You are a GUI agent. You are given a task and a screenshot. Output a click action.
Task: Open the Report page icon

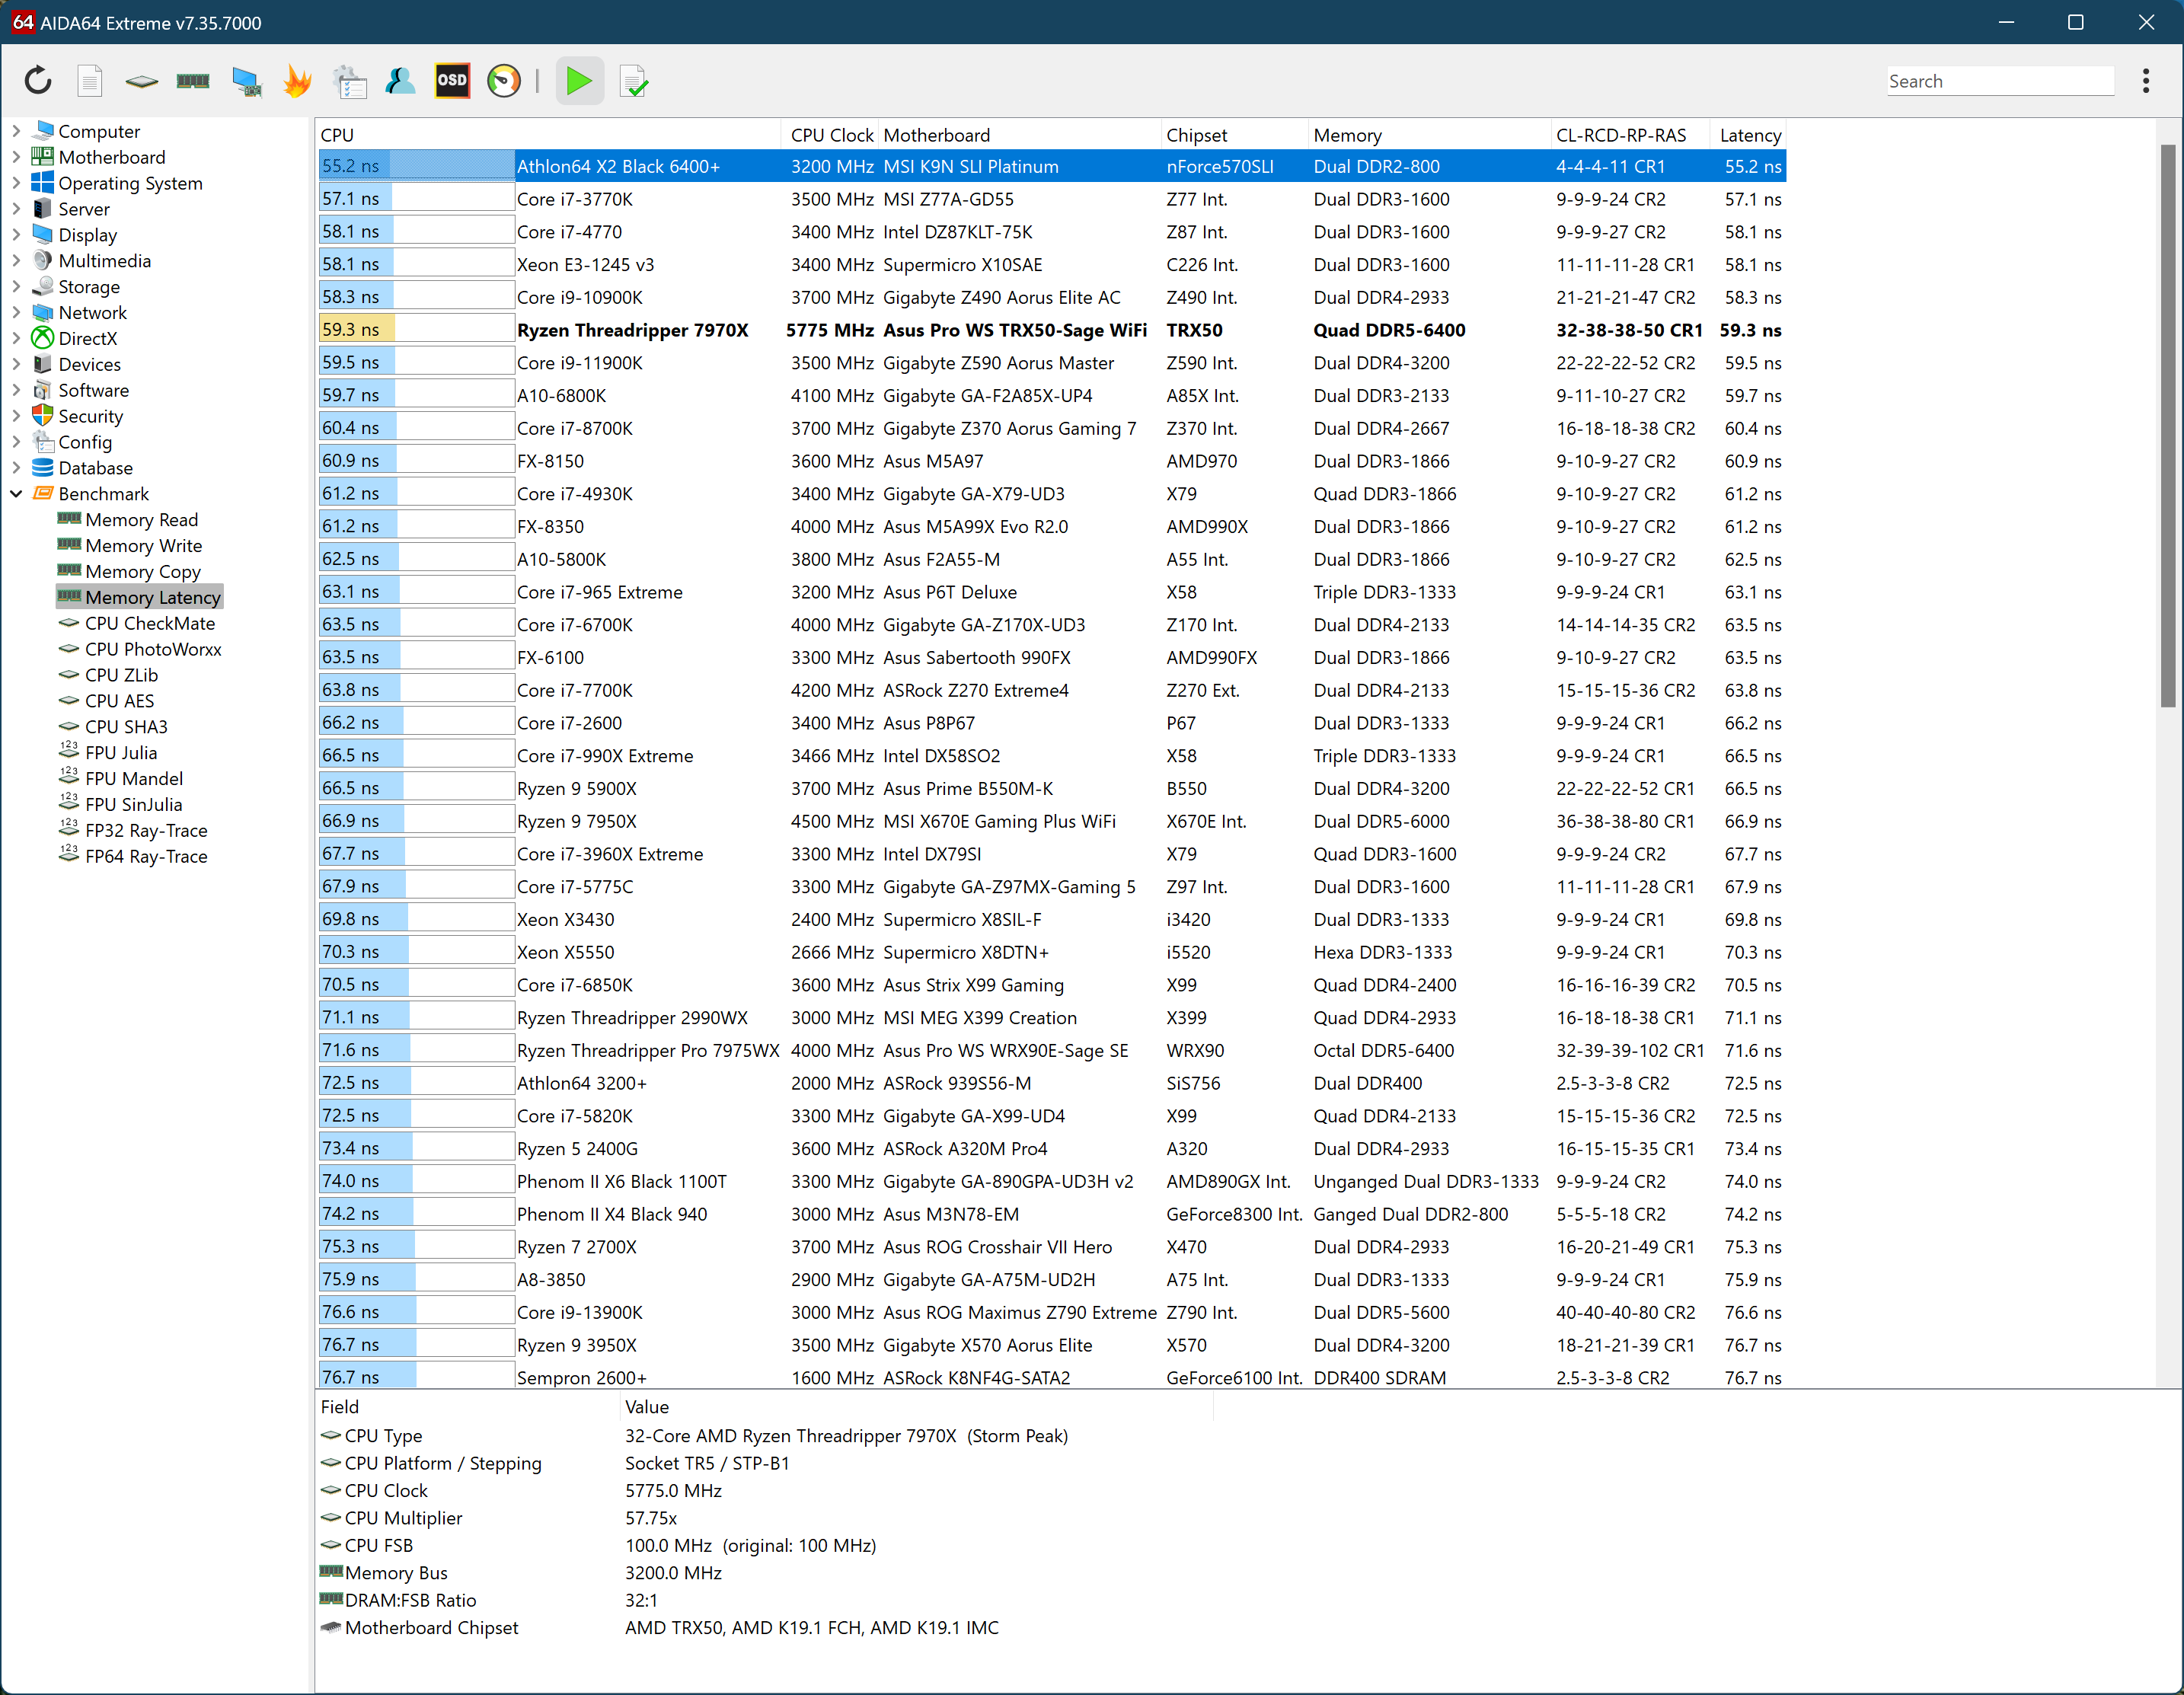pos(90,81)
